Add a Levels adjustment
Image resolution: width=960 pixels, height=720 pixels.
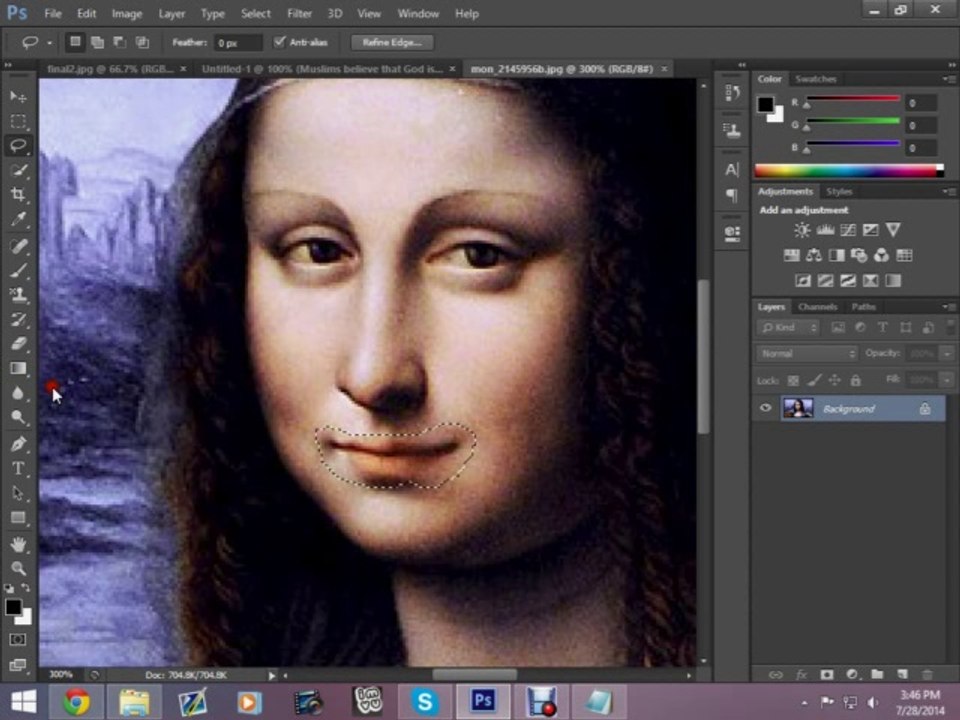click(x=825, y=230)
